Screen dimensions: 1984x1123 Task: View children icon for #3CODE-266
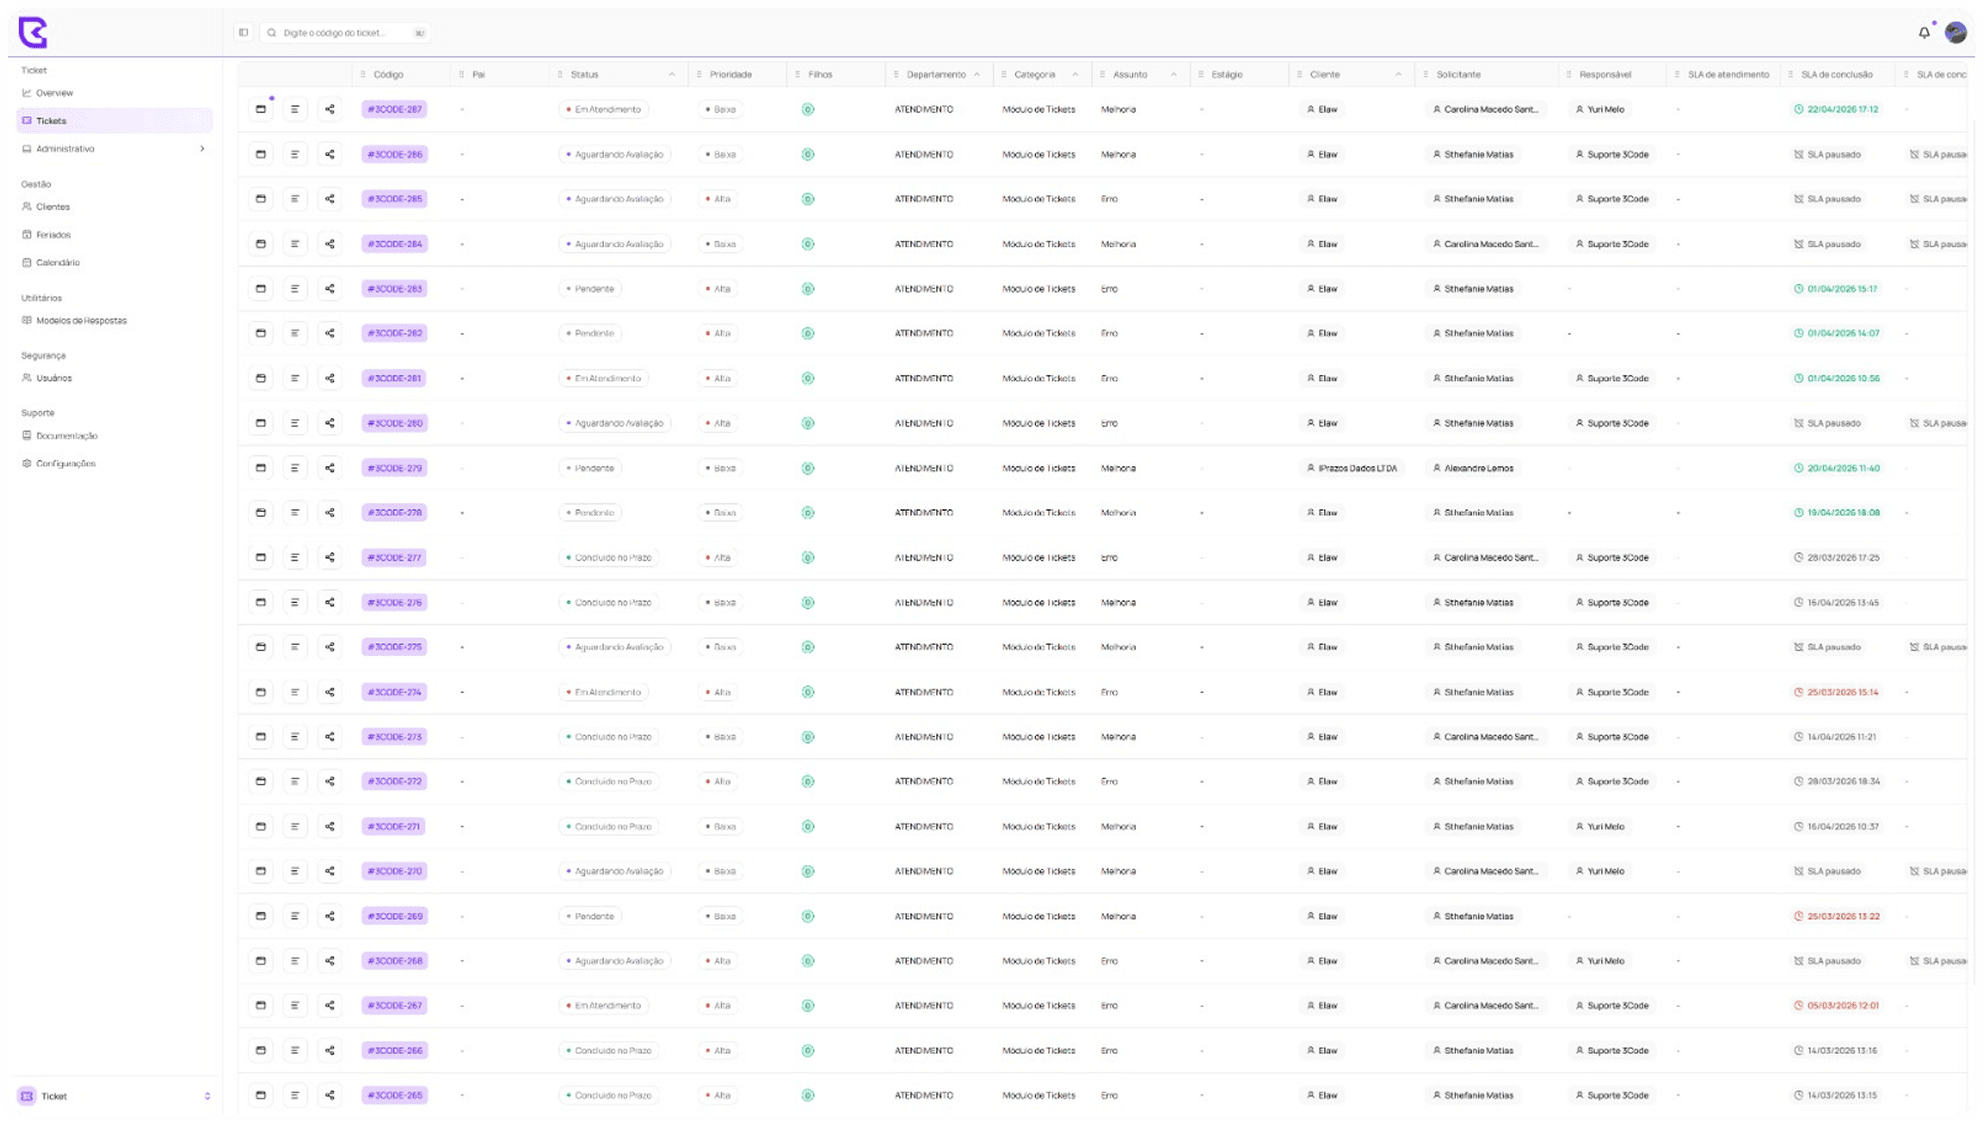808,1050
